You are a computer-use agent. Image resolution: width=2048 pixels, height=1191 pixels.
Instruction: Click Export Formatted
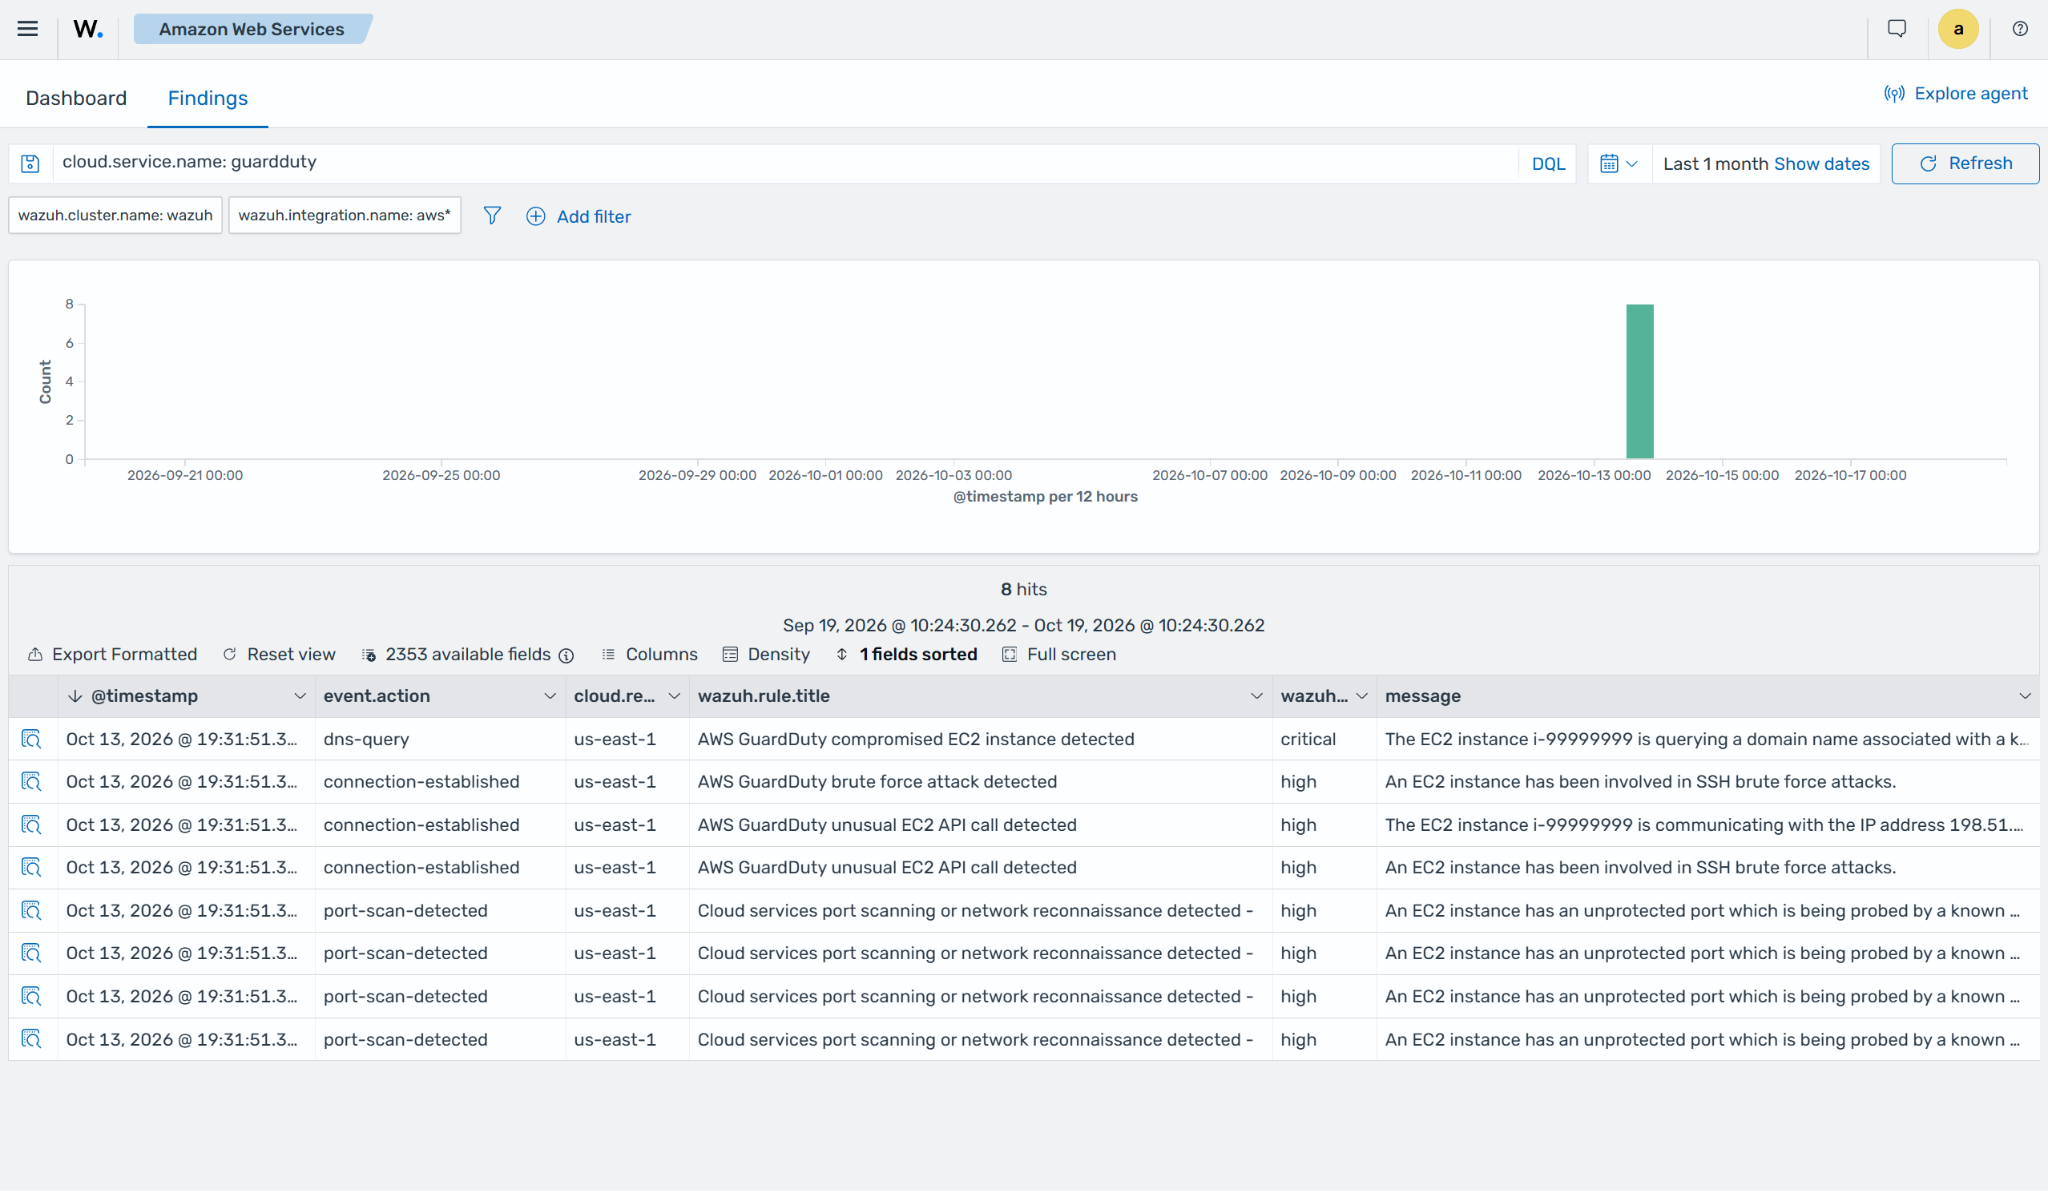112,654
